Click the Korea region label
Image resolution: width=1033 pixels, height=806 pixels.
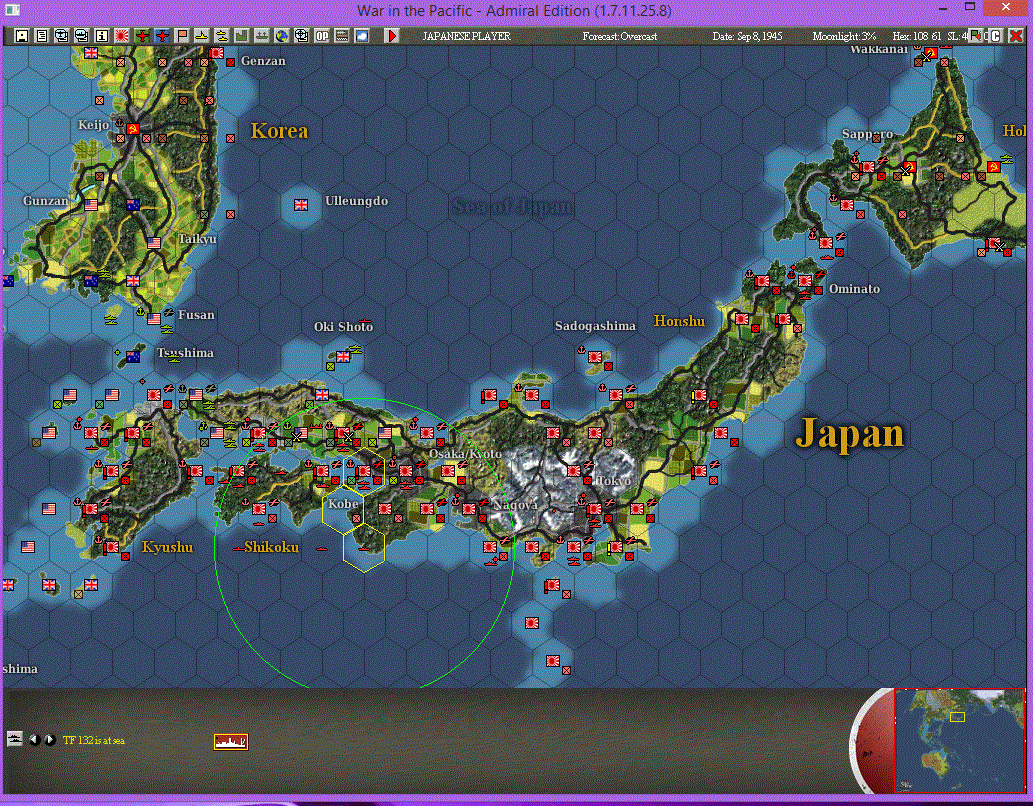(279, 130)
